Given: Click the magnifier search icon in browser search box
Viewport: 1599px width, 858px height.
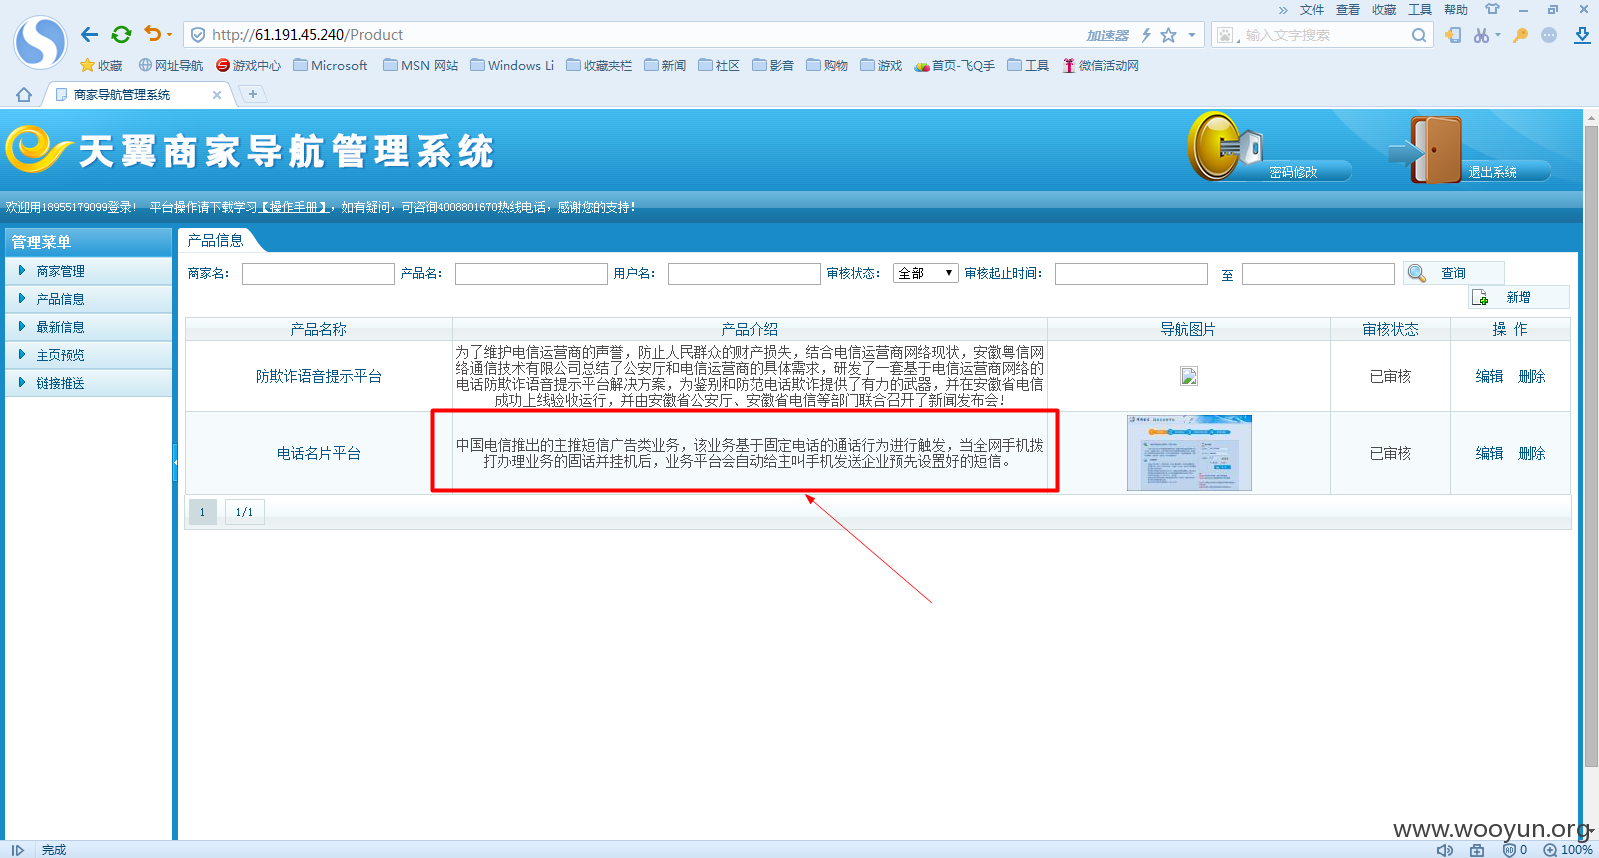Looking at the screenshot, I should tap(1419, 35).
